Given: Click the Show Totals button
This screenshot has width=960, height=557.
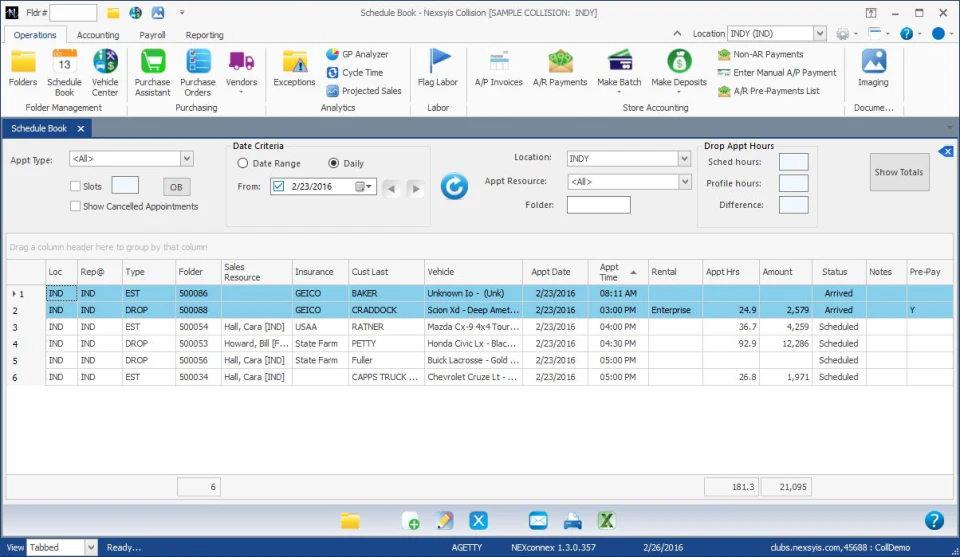Looking at the screenshot, I should pyautogui.click(x=899, y=172).
